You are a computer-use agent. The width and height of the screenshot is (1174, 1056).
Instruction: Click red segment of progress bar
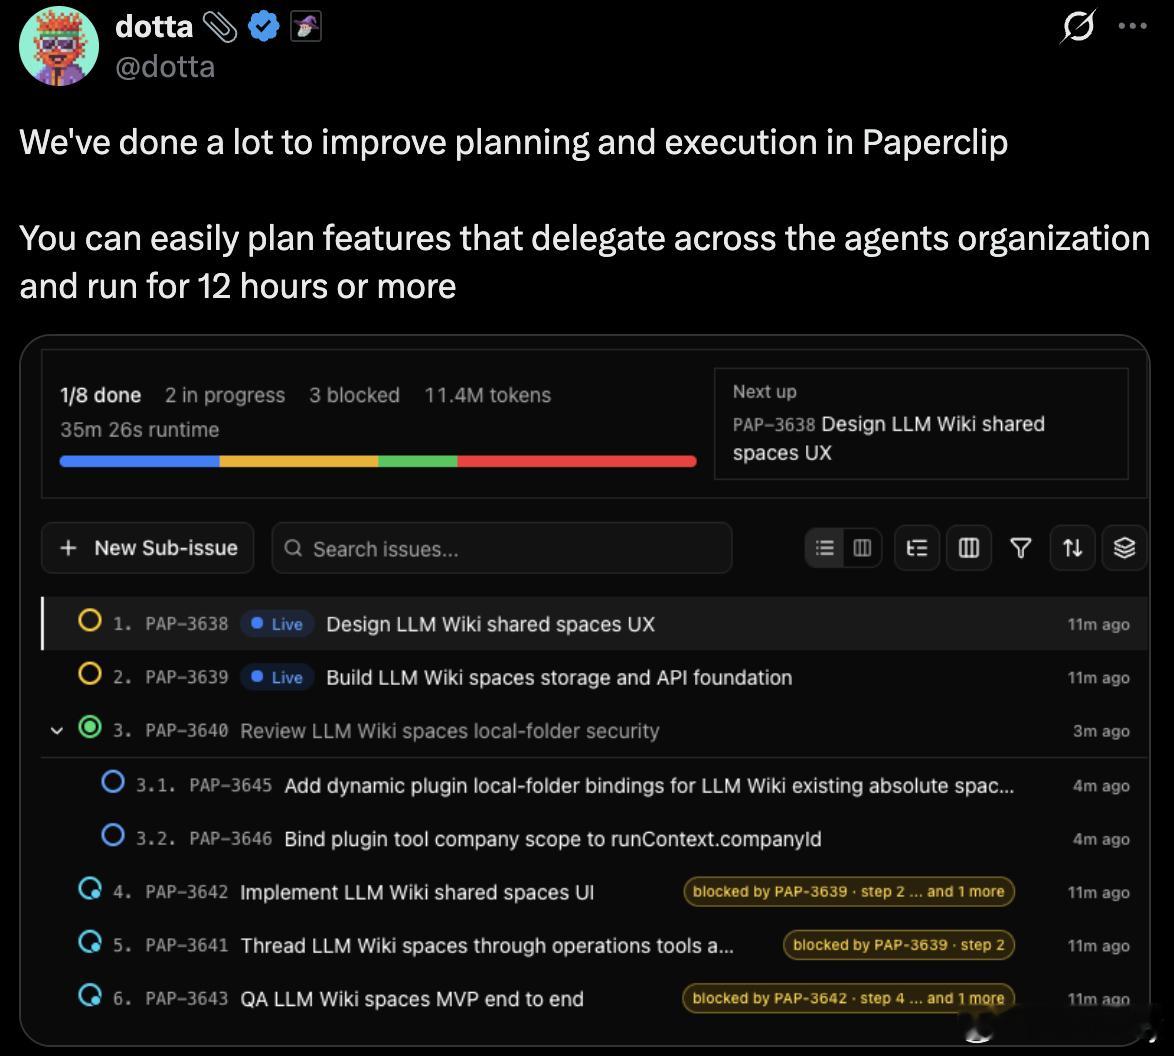click(x=577, y=461)
